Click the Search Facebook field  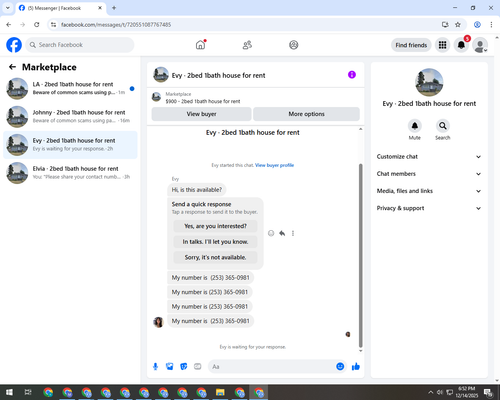[x=80, y=45]
